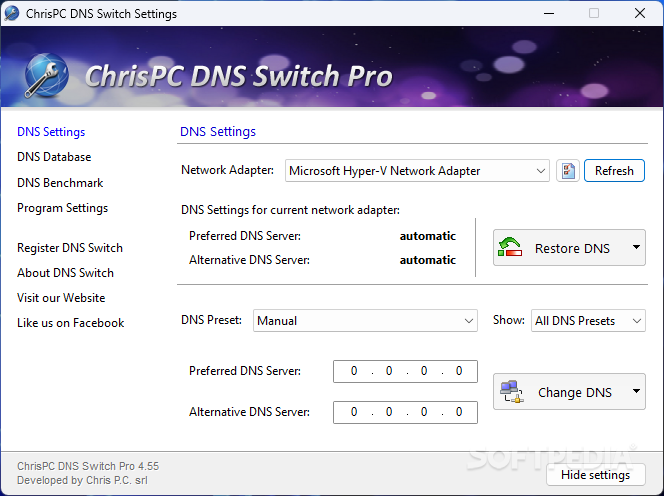This screenshot has height=496, width=664.
Task: Click the globe wrench logo in banner
Action: (x=46, y=75)
